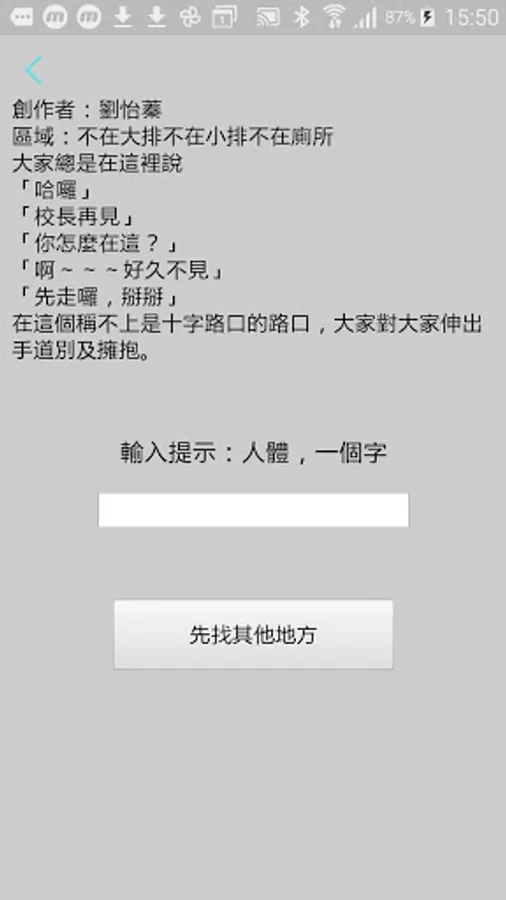Image resolution: width=506 pixels, height=900 pixels.
Task: Tap the stacked window icon showing 1
Action: point(224,17)
